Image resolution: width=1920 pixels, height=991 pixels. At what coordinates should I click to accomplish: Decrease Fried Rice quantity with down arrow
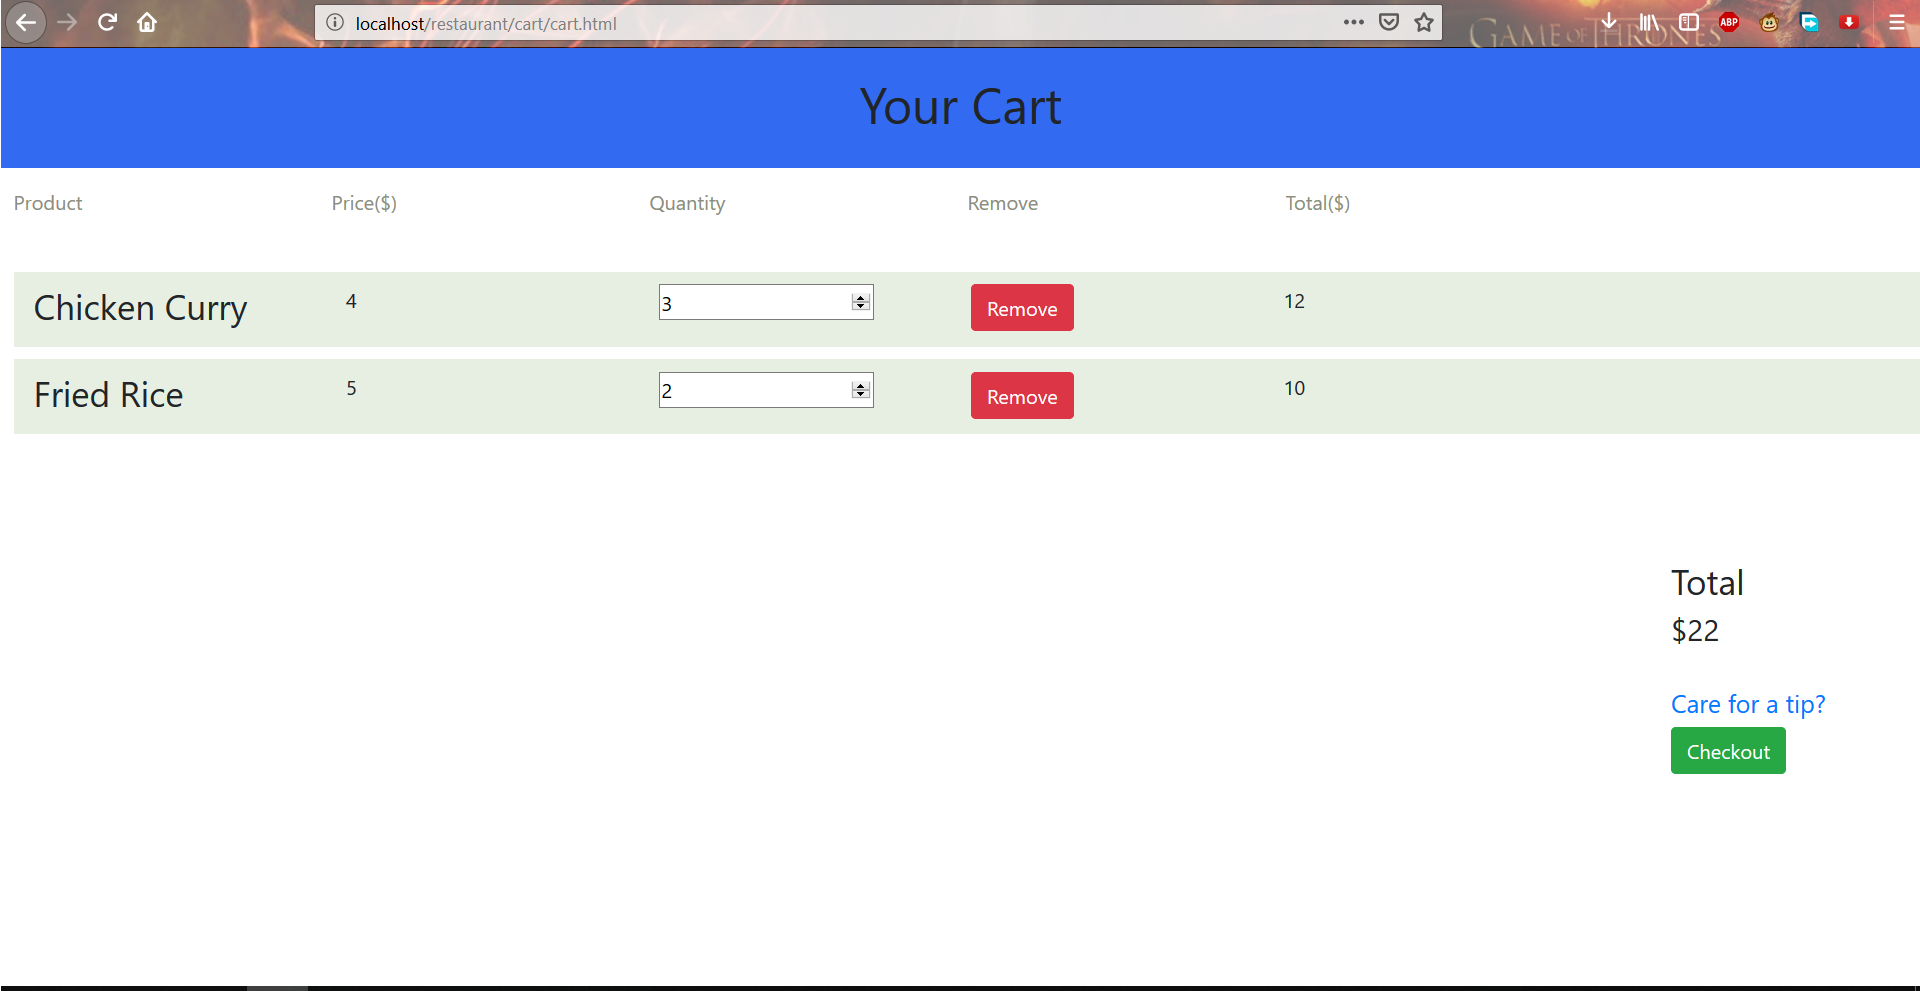(860, 394)
